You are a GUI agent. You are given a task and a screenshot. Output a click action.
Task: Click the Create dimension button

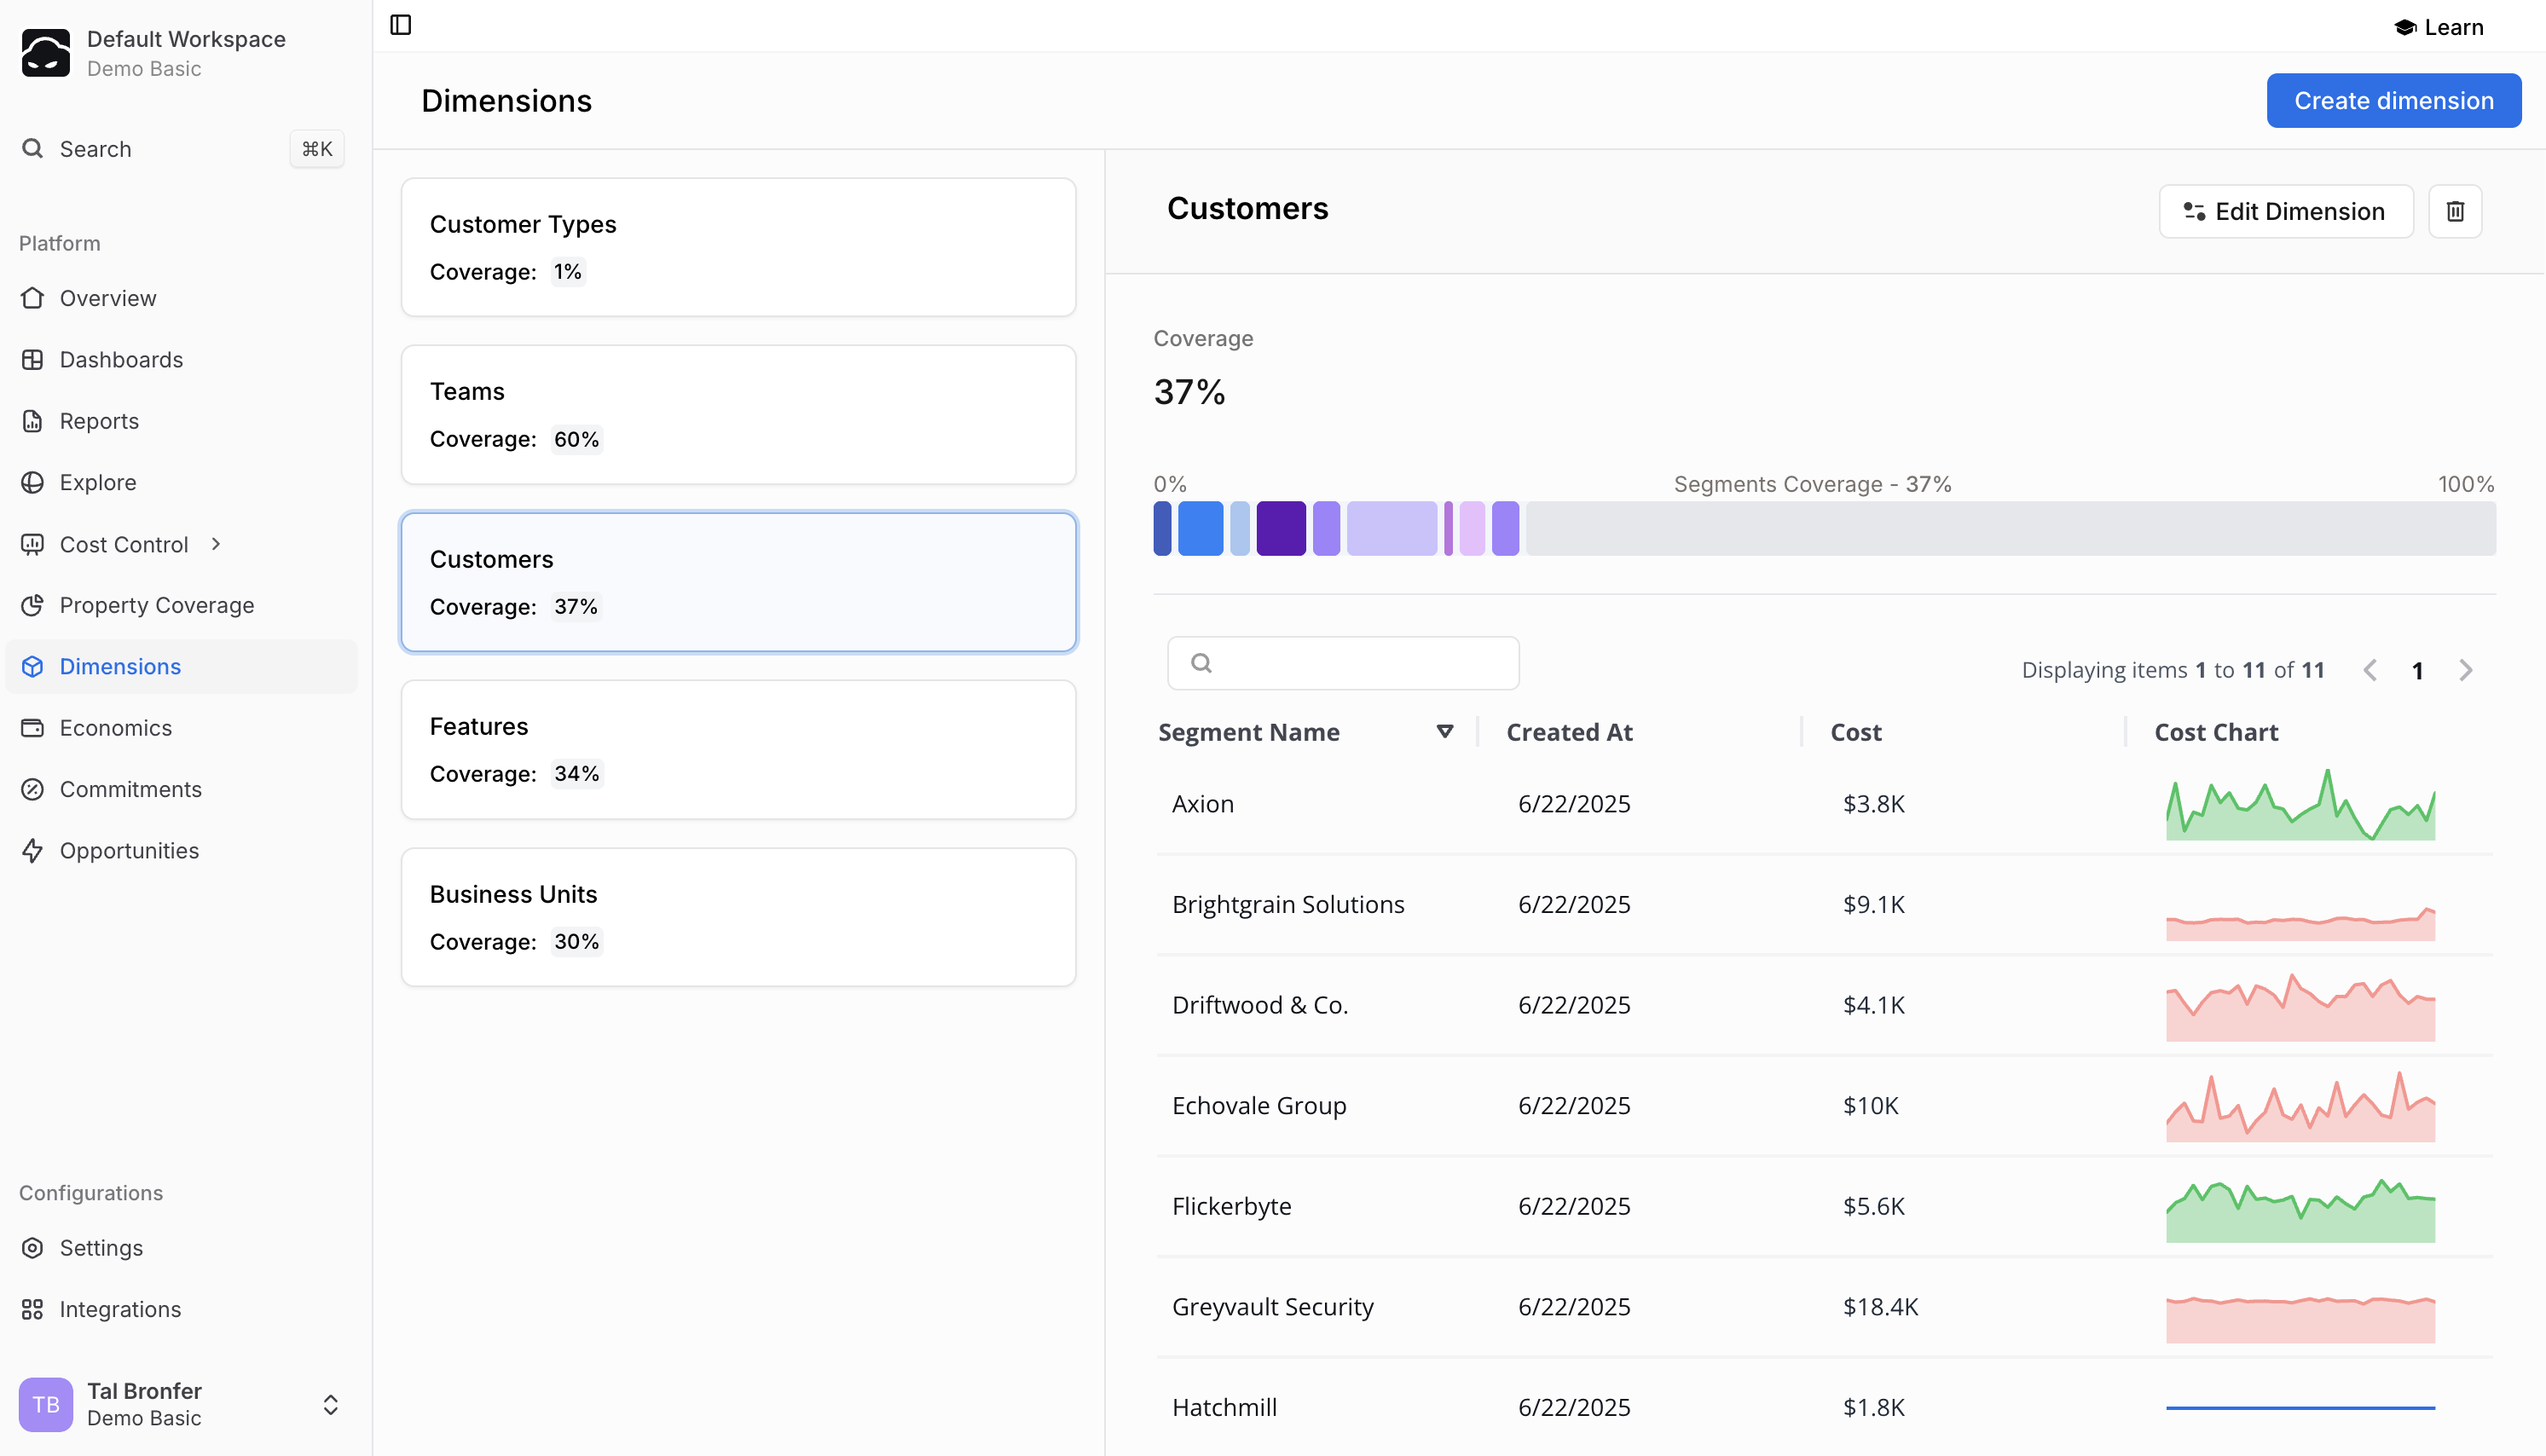coord(2393,100)
